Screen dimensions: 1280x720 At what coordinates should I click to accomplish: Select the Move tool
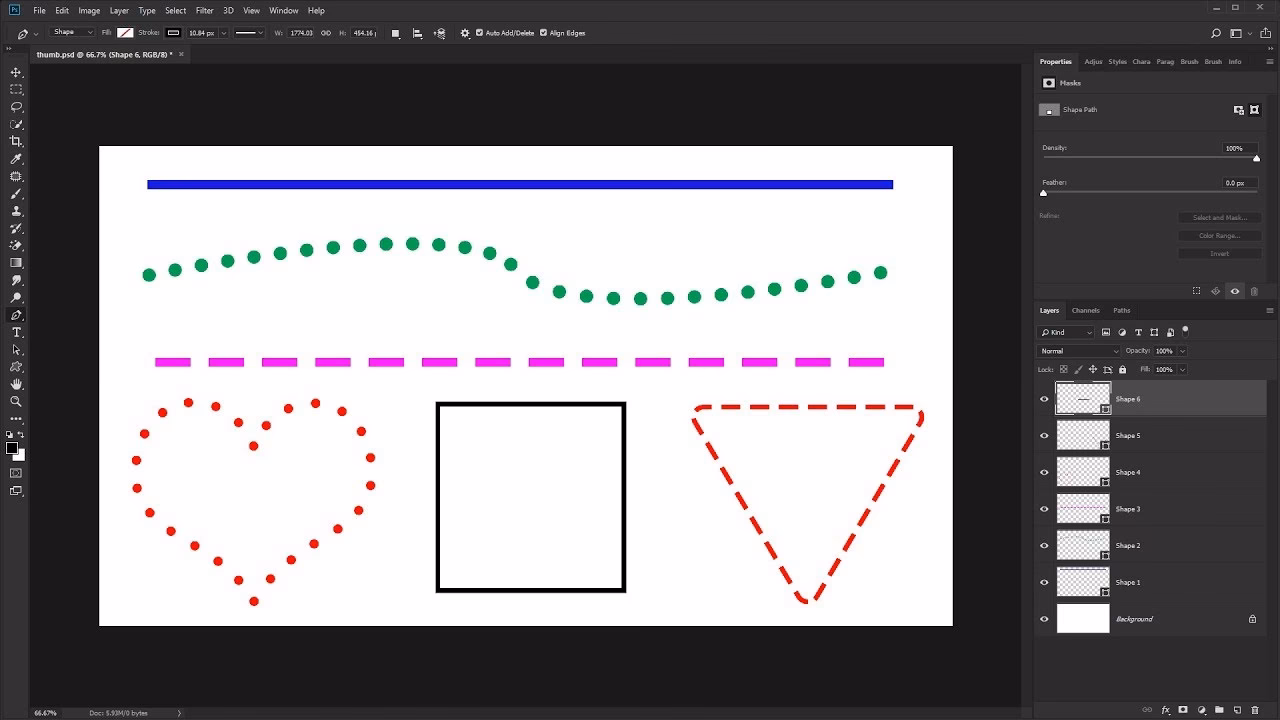(x=16, y=72)
